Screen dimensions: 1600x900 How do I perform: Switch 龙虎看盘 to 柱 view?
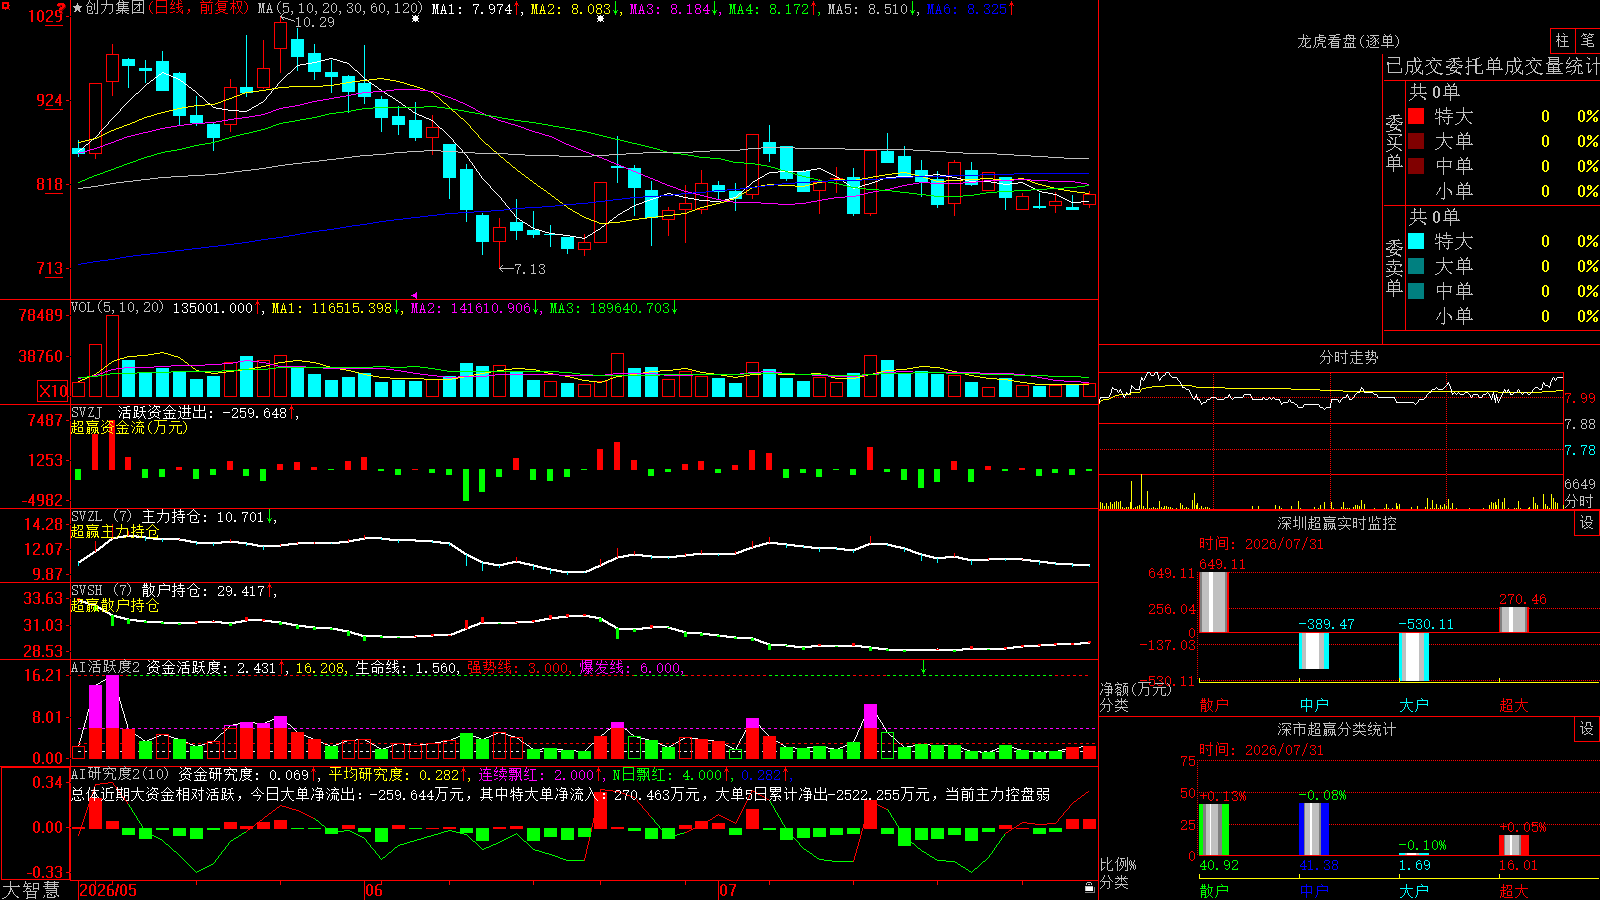1562,40
